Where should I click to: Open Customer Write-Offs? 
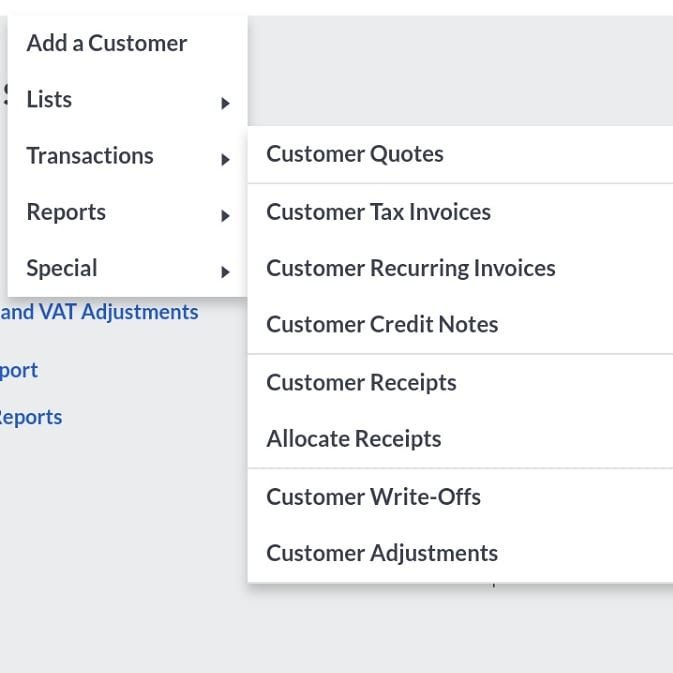[460, 497]
